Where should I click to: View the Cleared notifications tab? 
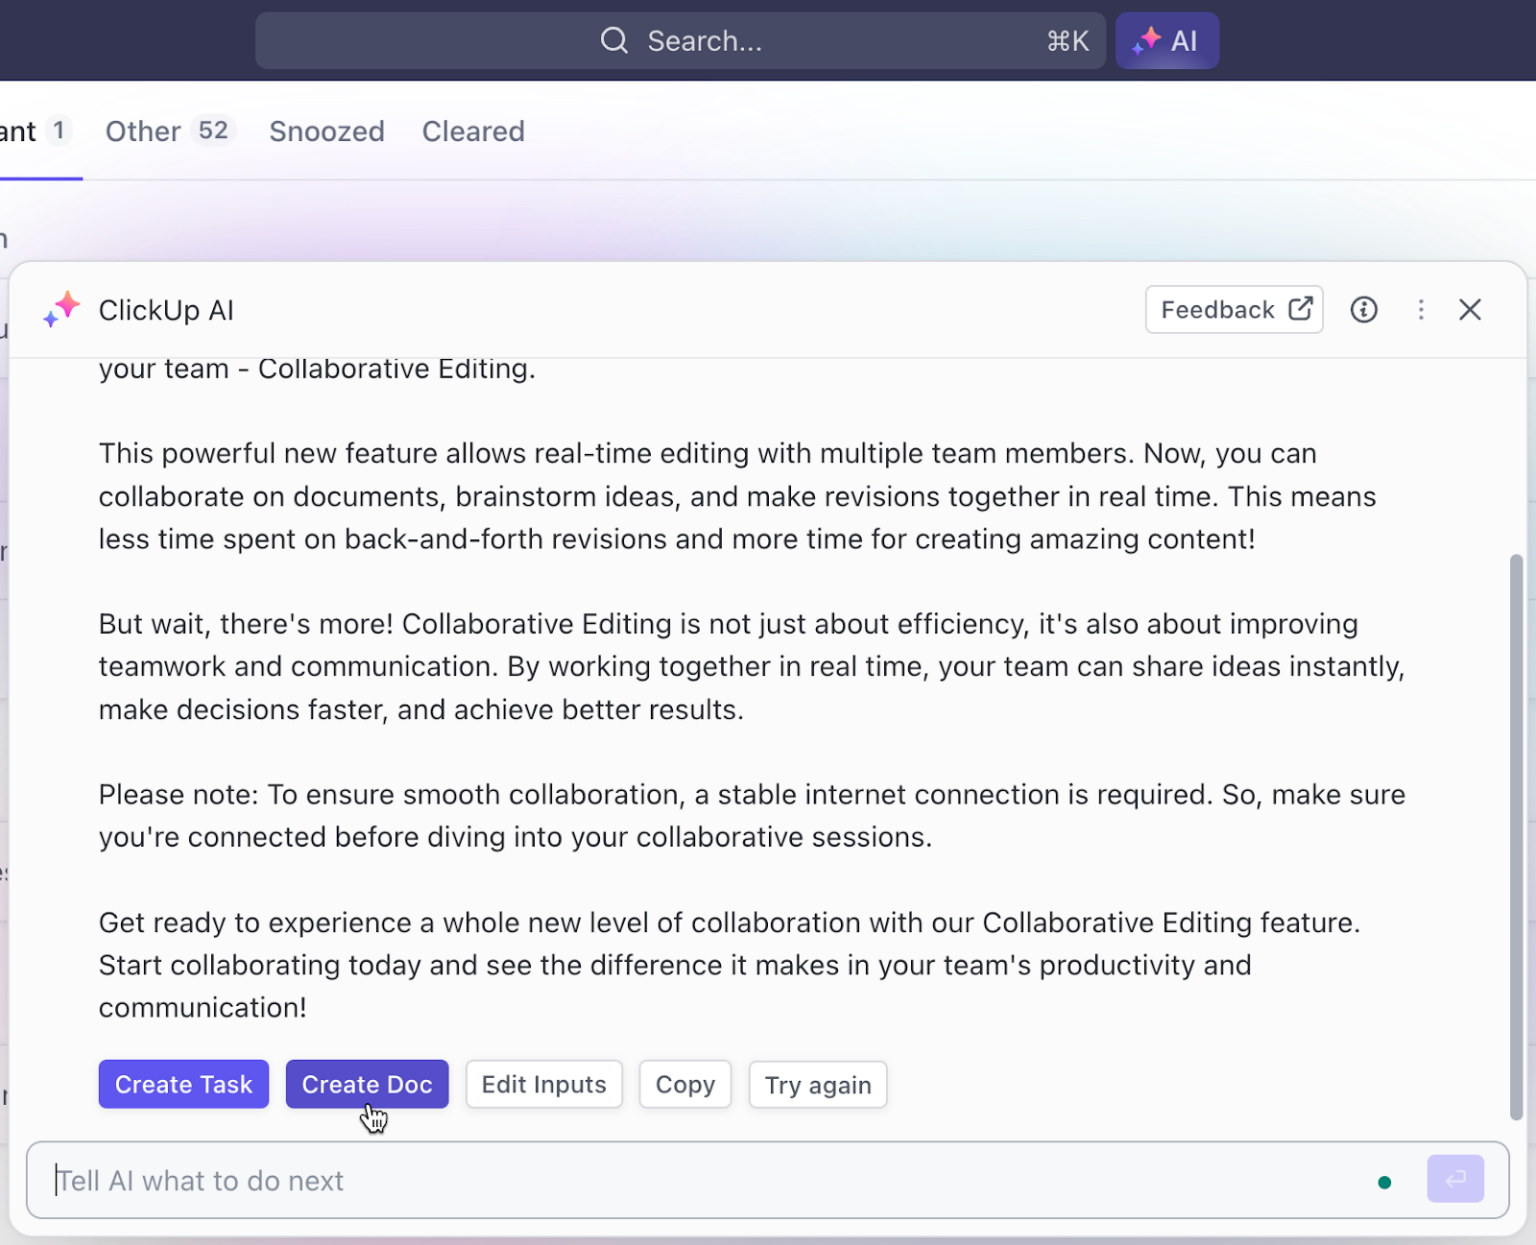473,131
